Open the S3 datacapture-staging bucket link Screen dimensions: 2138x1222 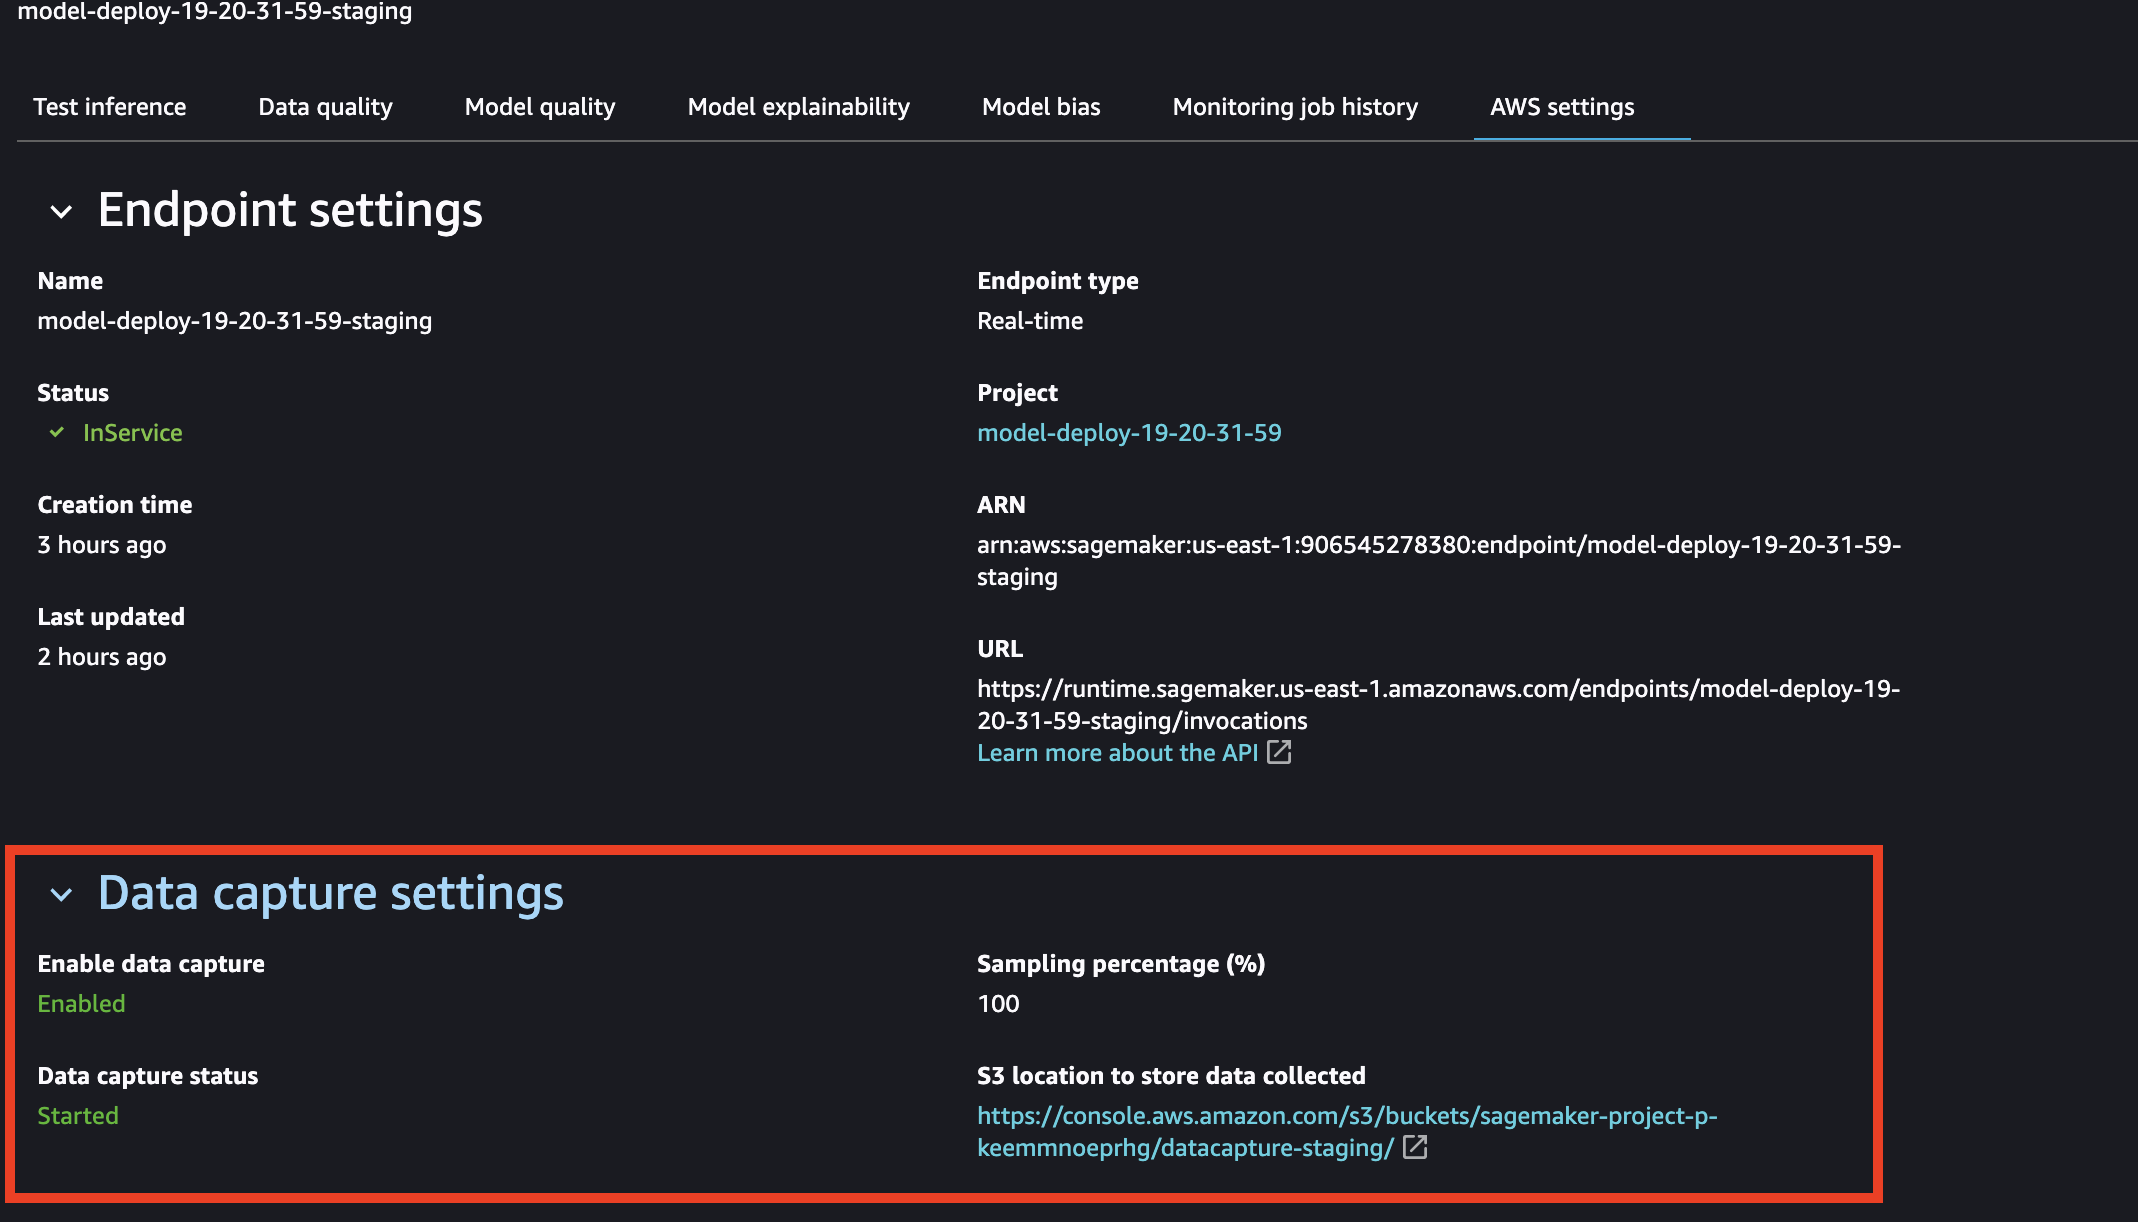(x=1347, y=1132)
